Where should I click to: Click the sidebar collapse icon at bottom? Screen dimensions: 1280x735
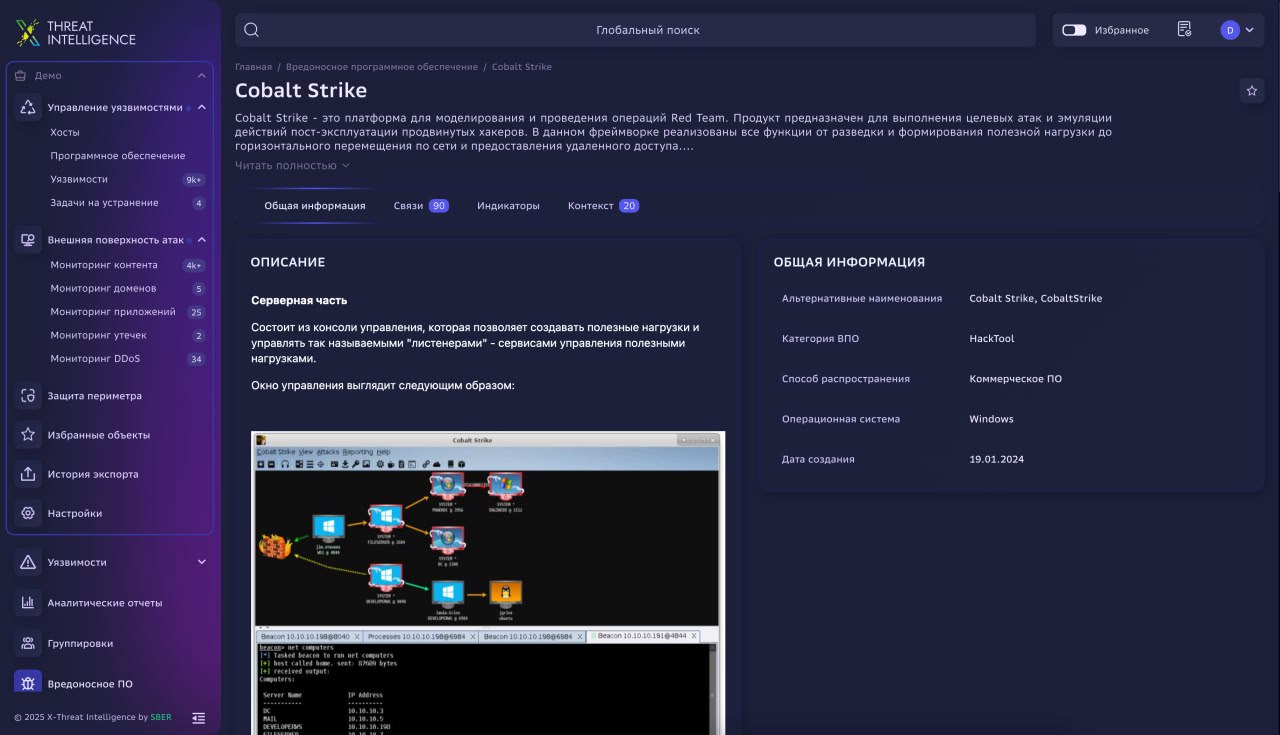point(198,717)
